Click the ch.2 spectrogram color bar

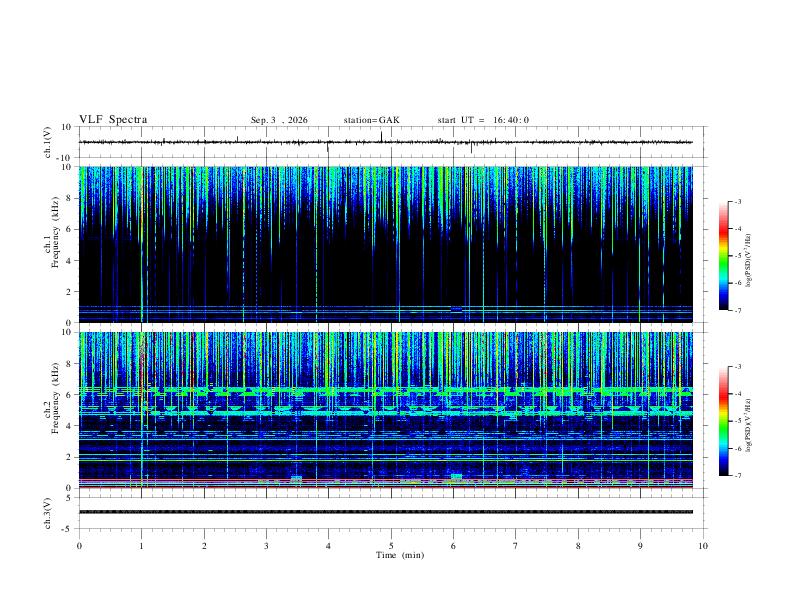point(723,421)
